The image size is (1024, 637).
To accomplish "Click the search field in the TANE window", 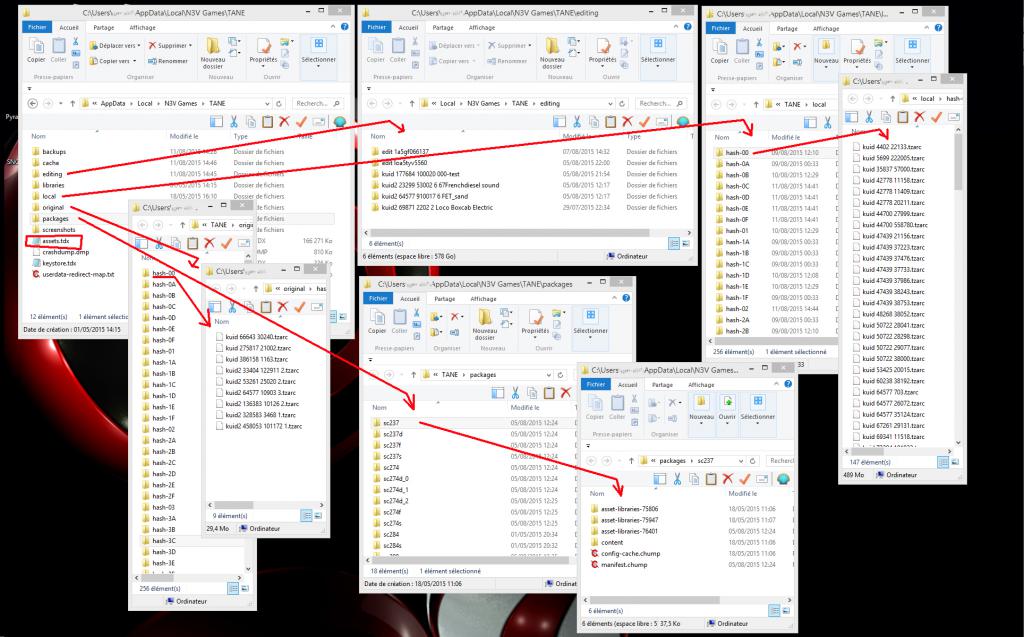I will point(317,103).
